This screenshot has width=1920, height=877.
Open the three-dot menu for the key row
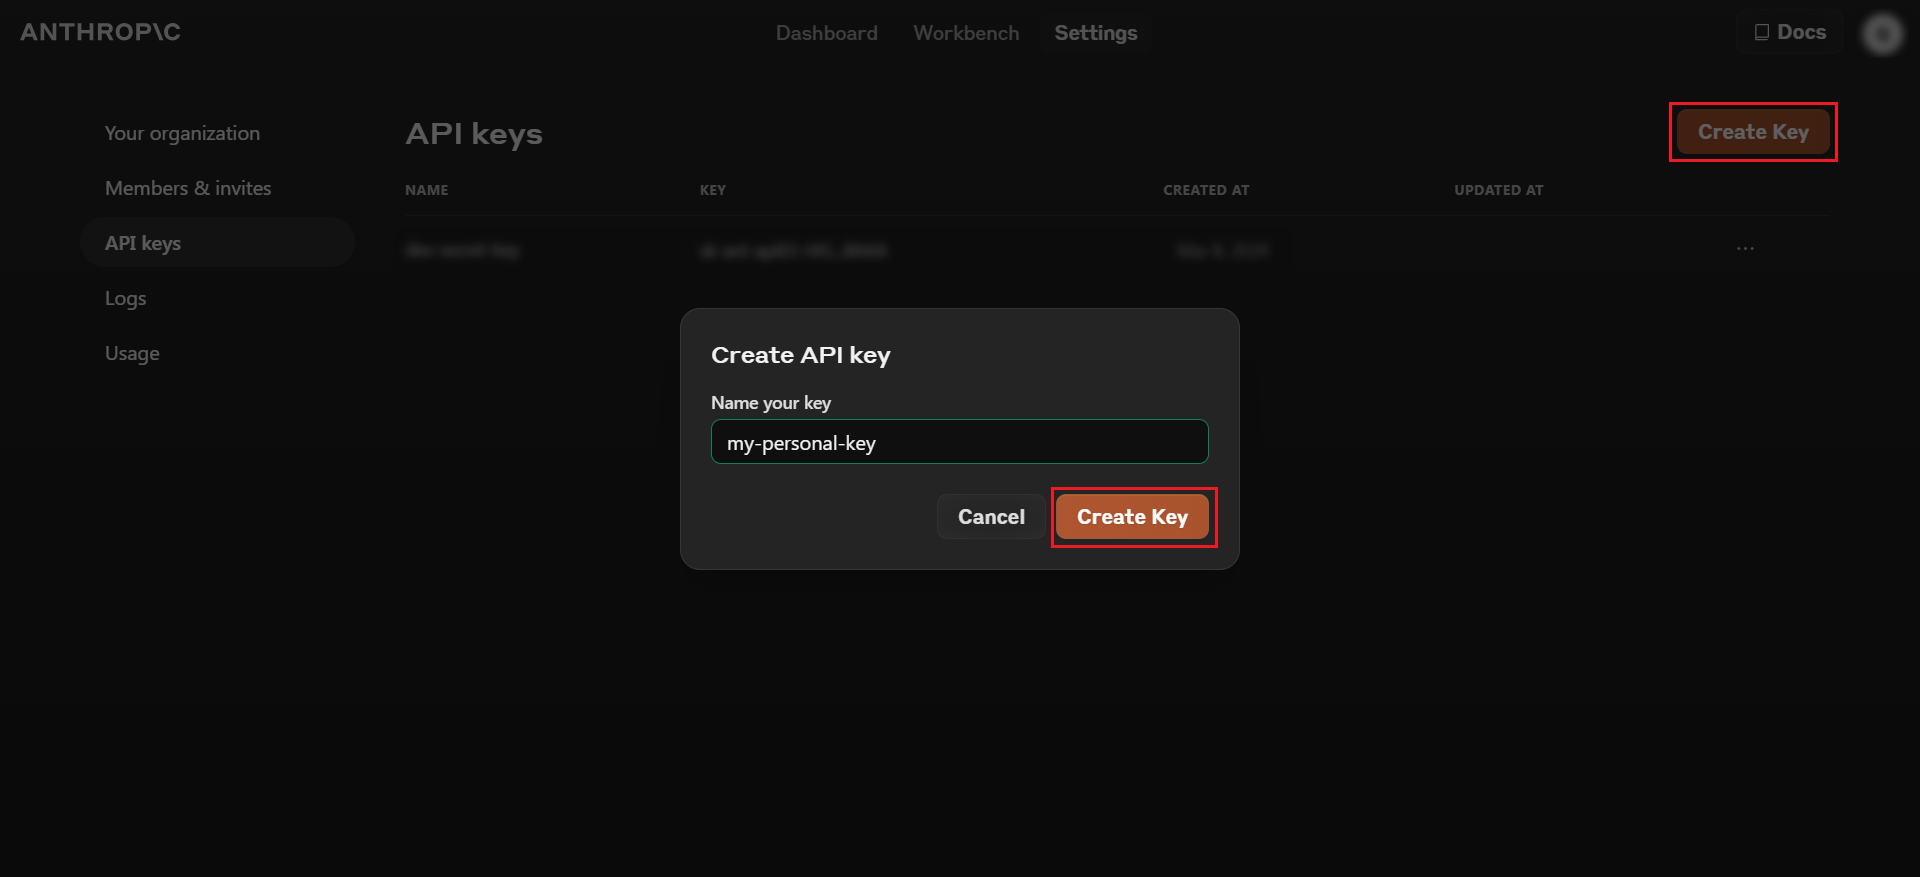(x=1745, y=249)
